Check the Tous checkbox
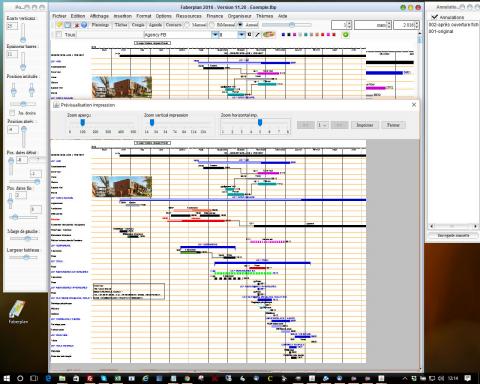This screenshot has height=384, width=480. point(59,34)
